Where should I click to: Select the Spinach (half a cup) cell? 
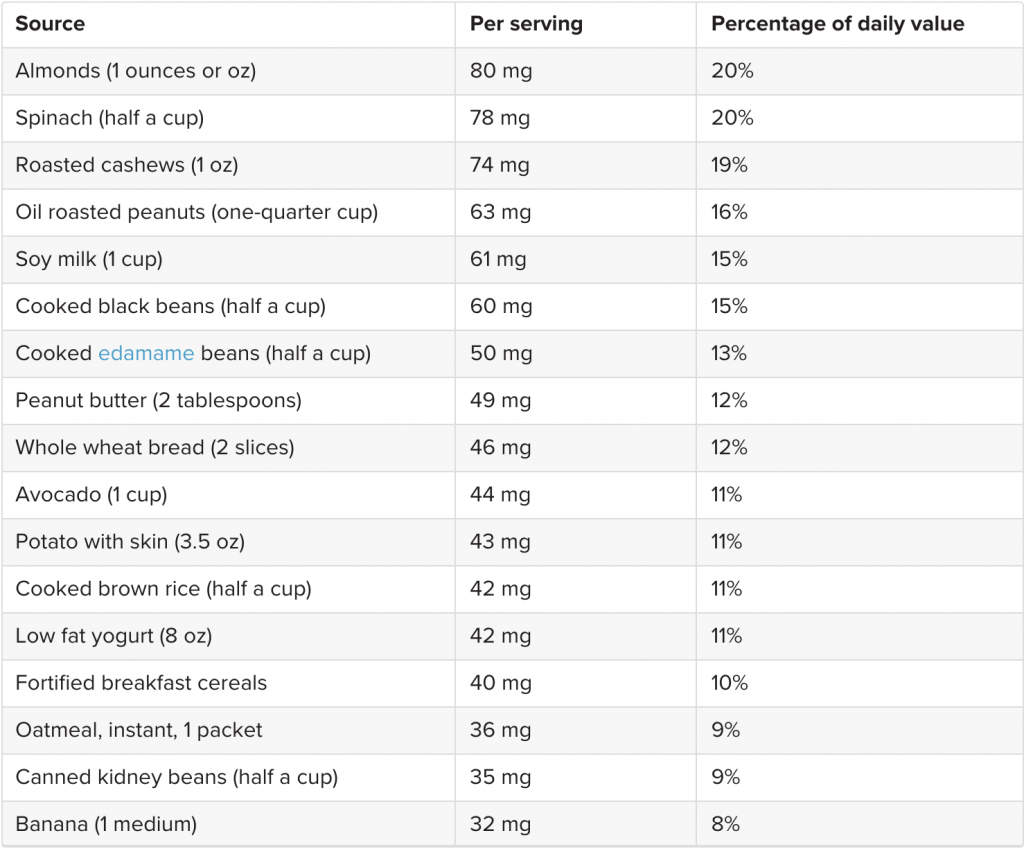pos(109,118)
